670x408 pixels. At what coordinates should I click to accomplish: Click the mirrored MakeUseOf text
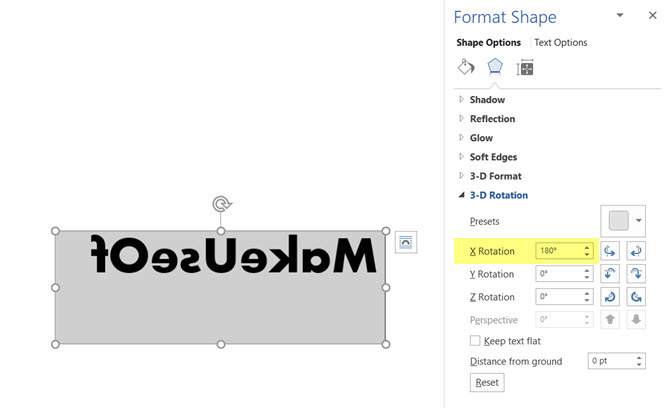(234, 254)
